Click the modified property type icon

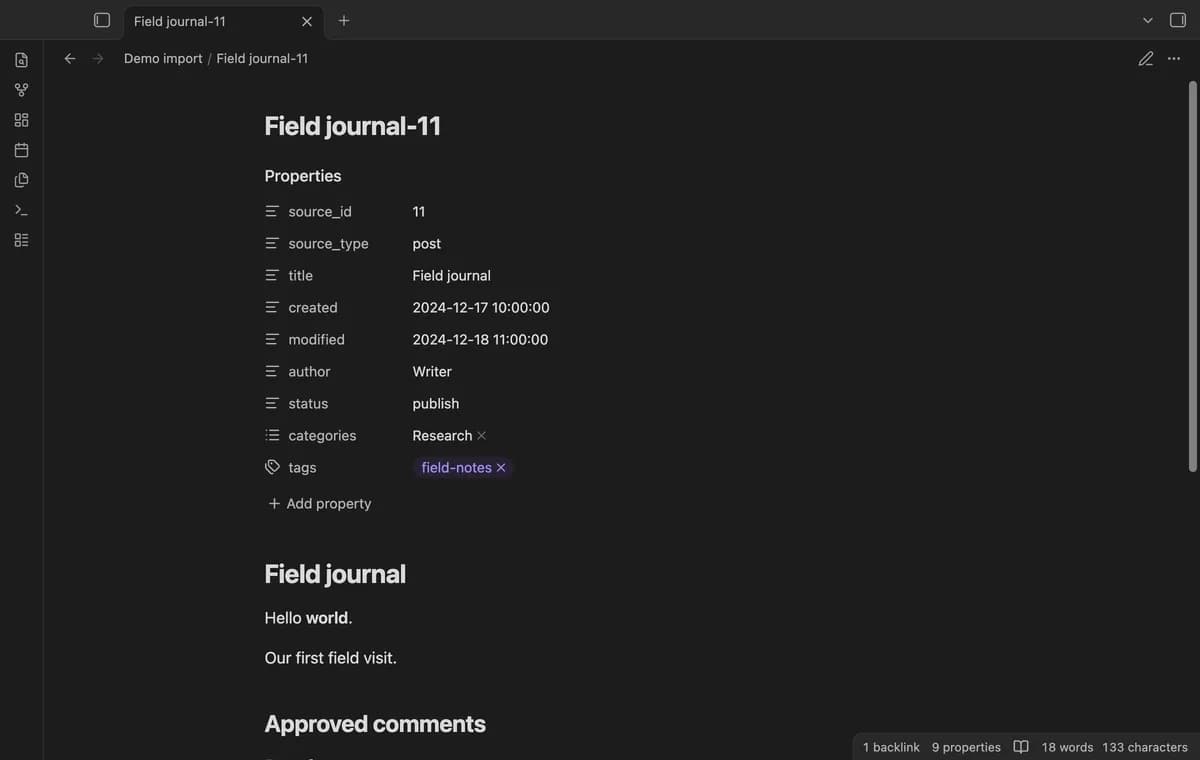click(x=272, y=340)
